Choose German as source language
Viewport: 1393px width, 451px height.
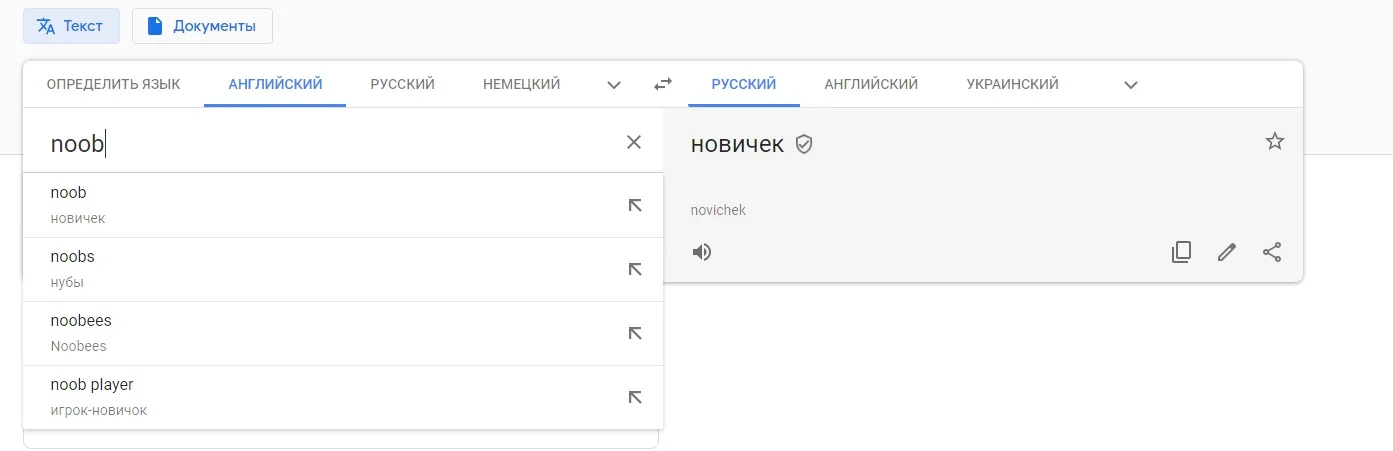pos(521,84)
